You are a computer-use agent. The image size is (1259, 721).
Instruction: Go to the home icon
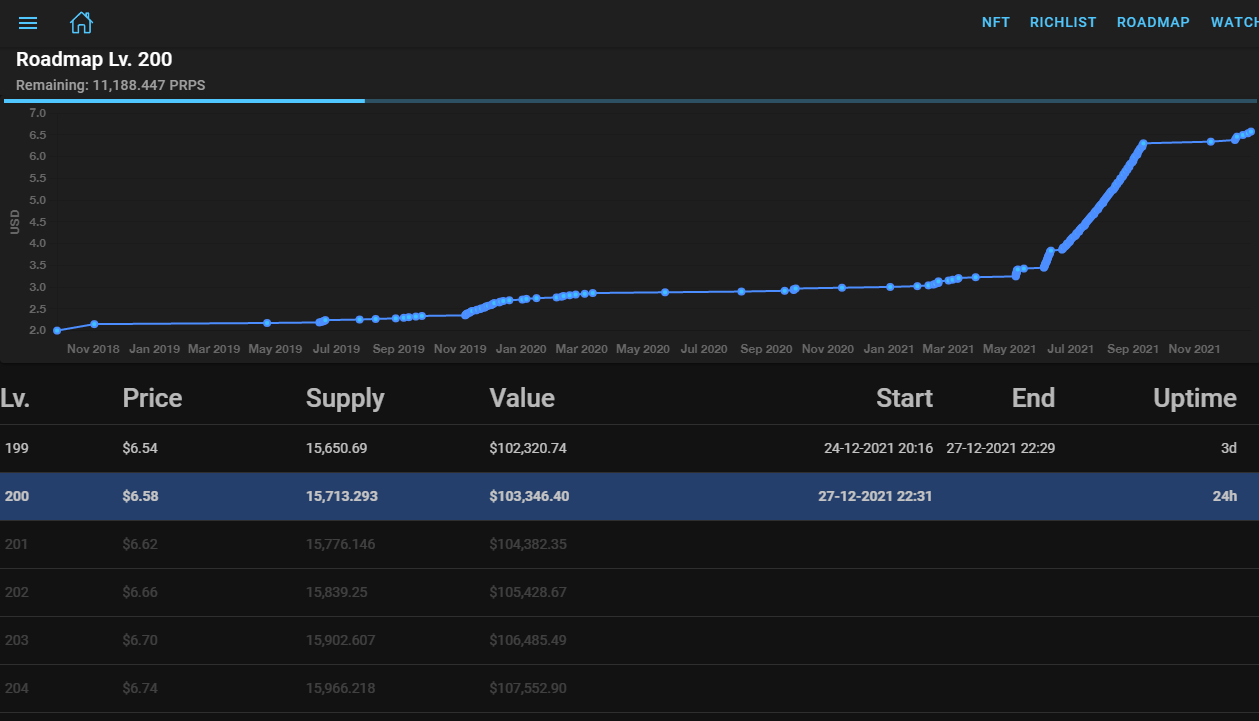[x=81, y=22]
